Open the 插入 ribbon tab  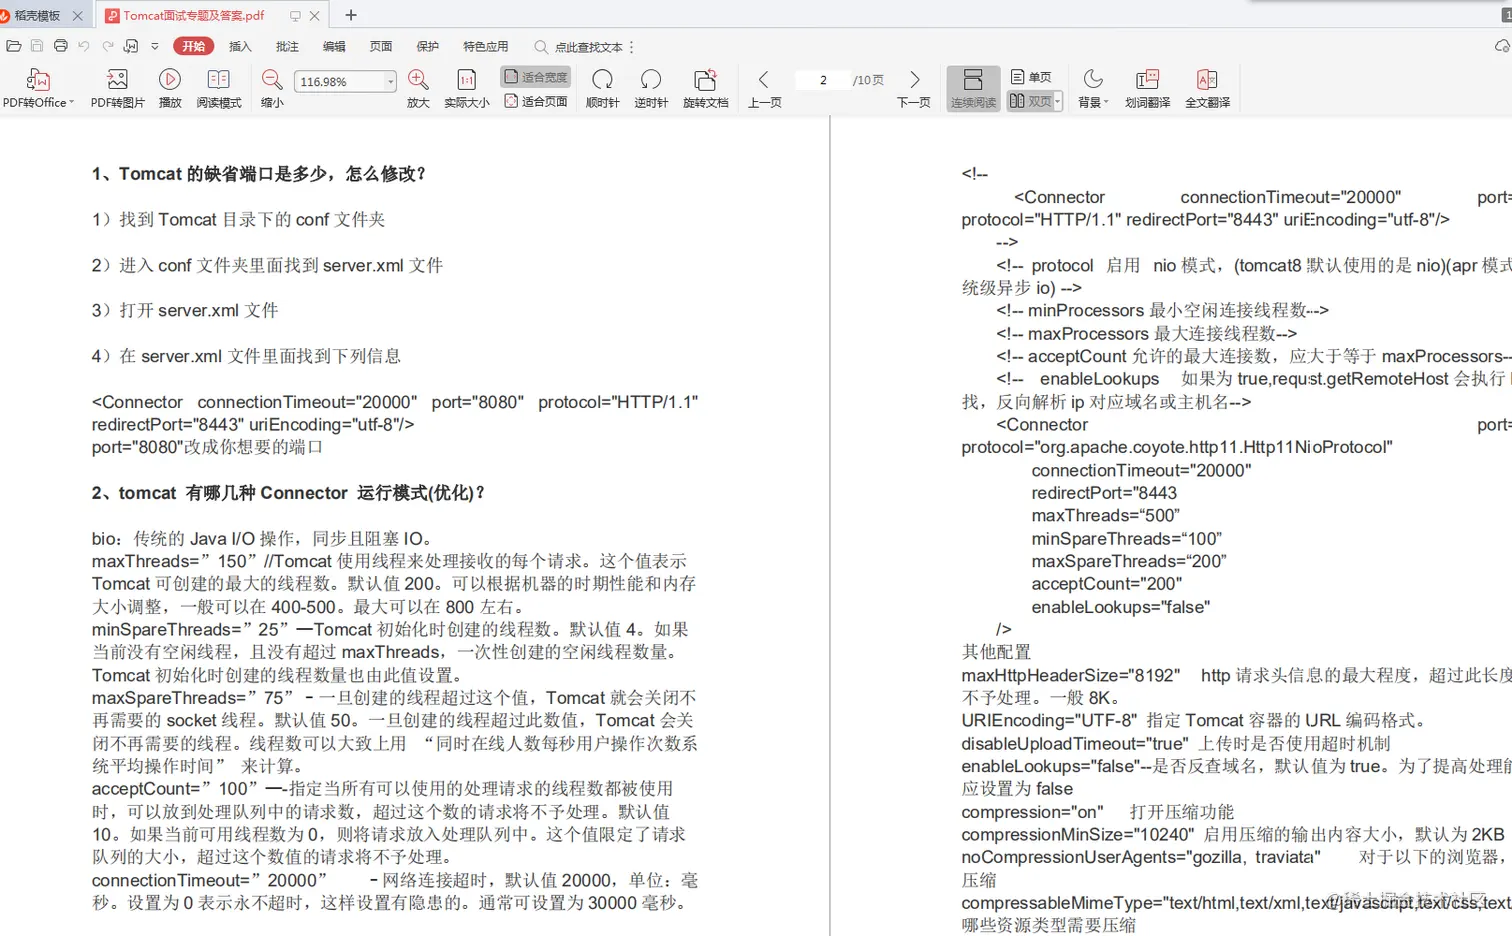pyautogui.click(x=240, y=46)
